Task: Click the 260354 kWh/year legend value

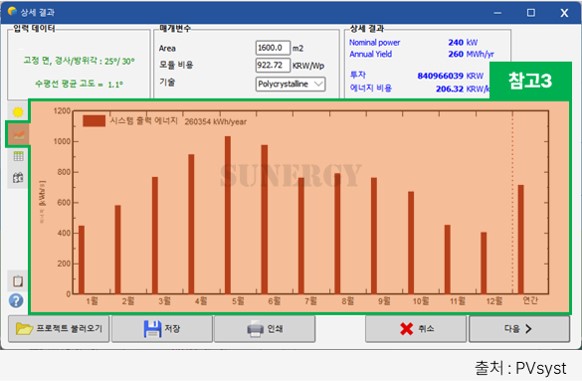Action: (x=216, y=122)
